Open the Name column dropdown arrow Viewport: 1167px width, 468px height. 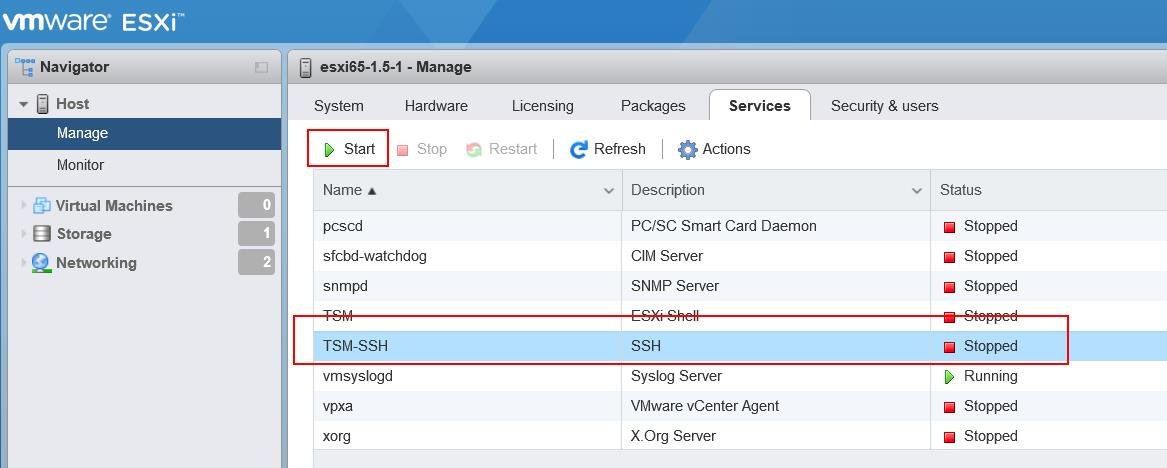609,191
